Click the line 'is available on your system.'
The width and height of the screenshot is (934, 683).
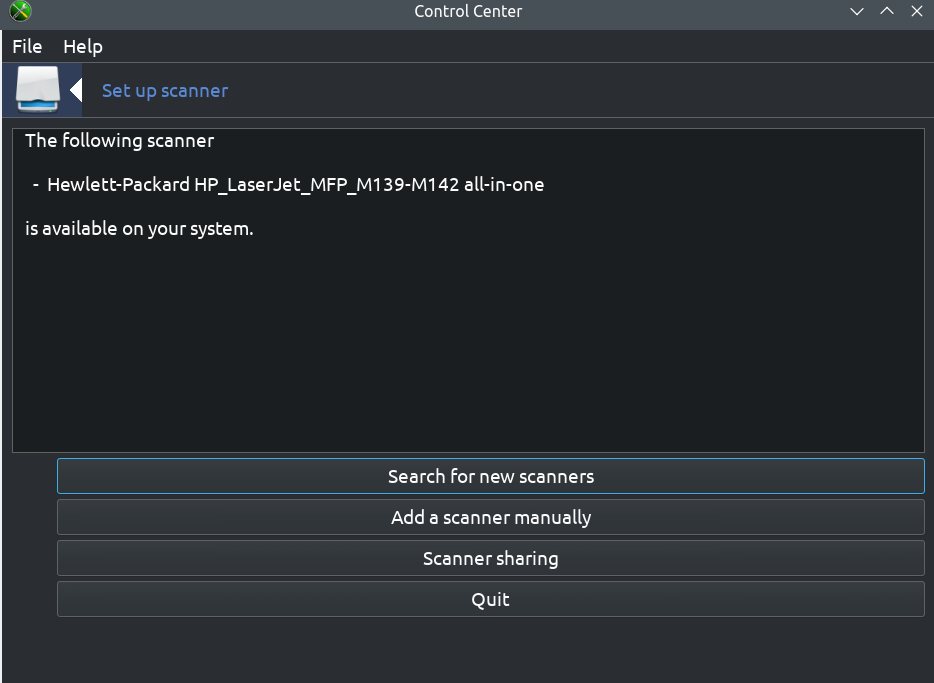(x=139, y=229)
